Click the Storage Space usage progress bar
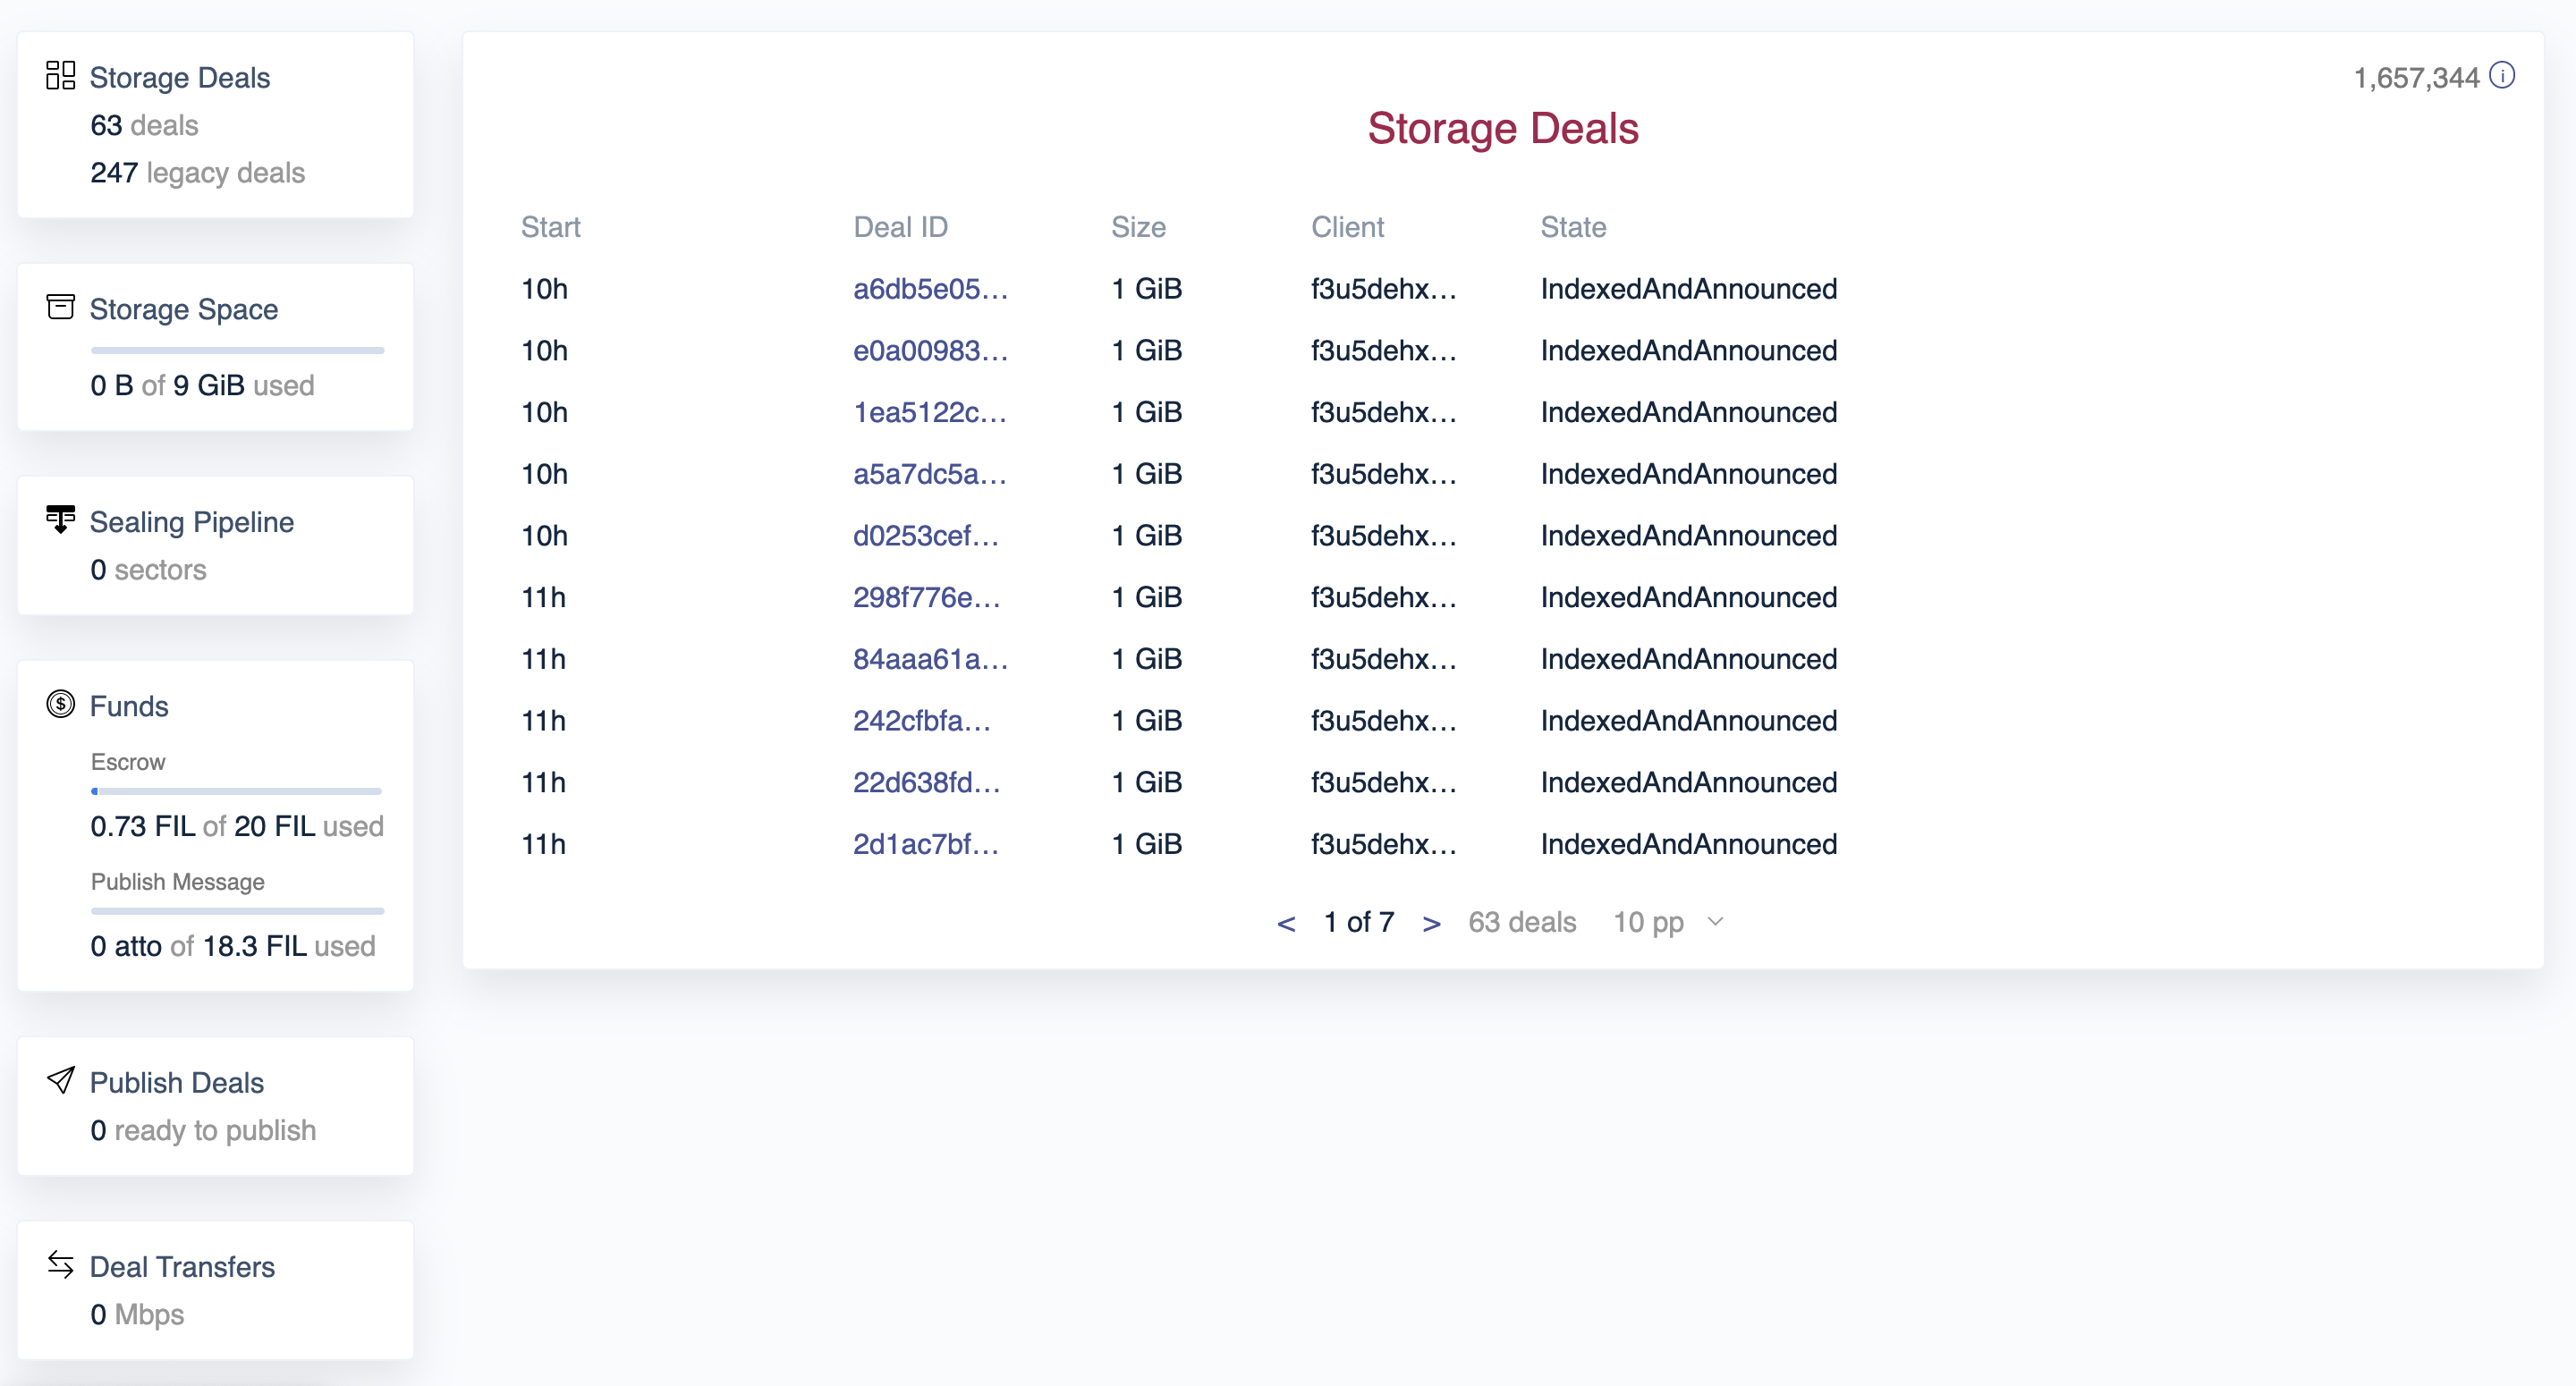The height and width of the screenshot is (1386, 2576). pyautogui.click(x=237, y=351)
